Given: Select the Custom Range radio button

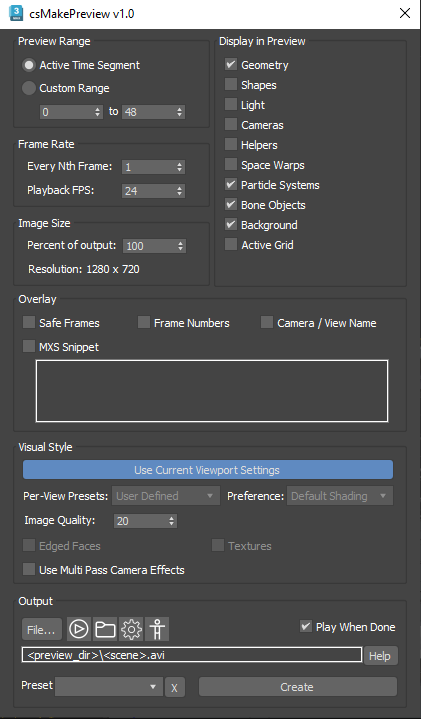Looking at the screenshot, I should (29, 88).
